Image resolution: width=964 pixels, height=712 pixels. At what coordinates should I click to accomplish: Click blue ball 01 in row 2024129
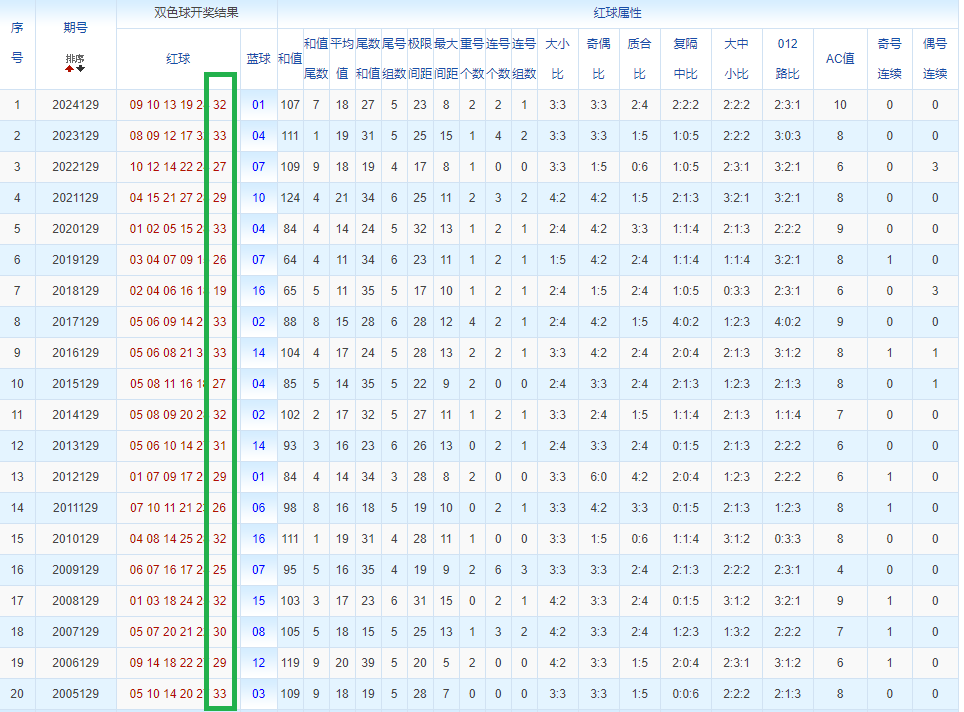pos(258,105)
